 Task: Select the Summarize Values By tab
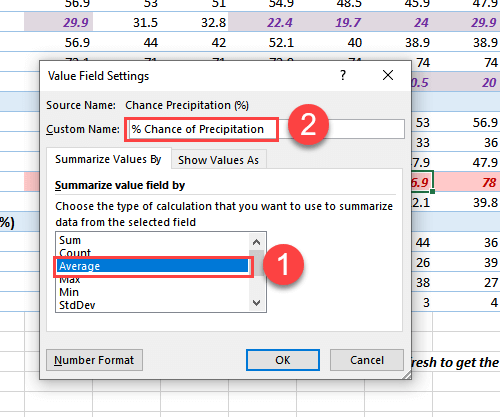108,159
